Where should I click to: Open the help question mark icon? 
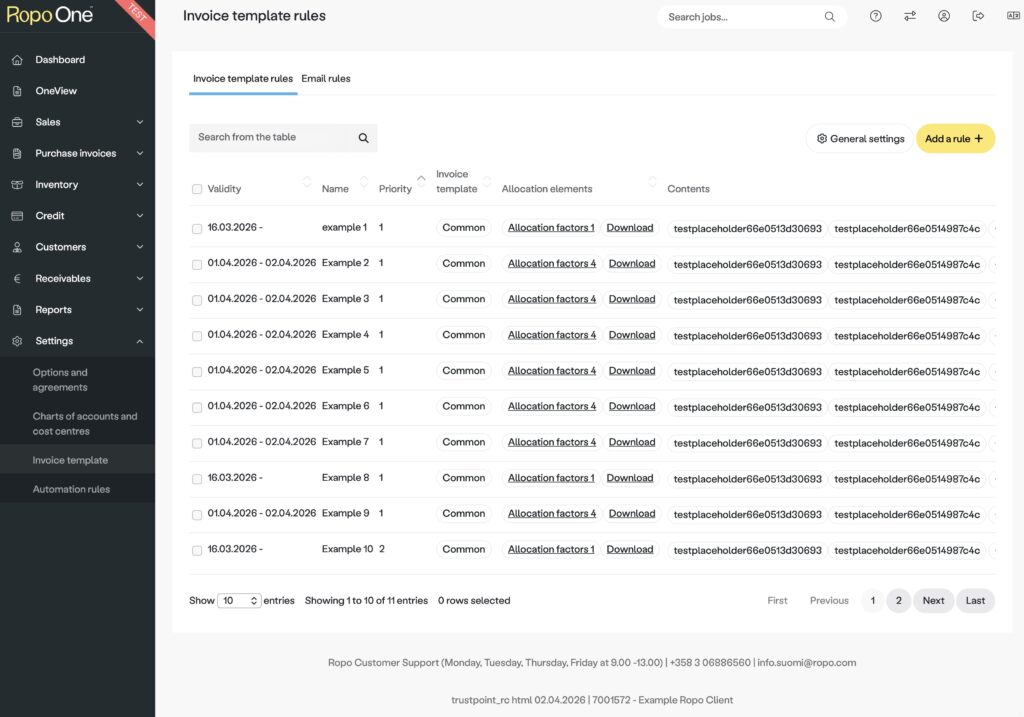876,16
